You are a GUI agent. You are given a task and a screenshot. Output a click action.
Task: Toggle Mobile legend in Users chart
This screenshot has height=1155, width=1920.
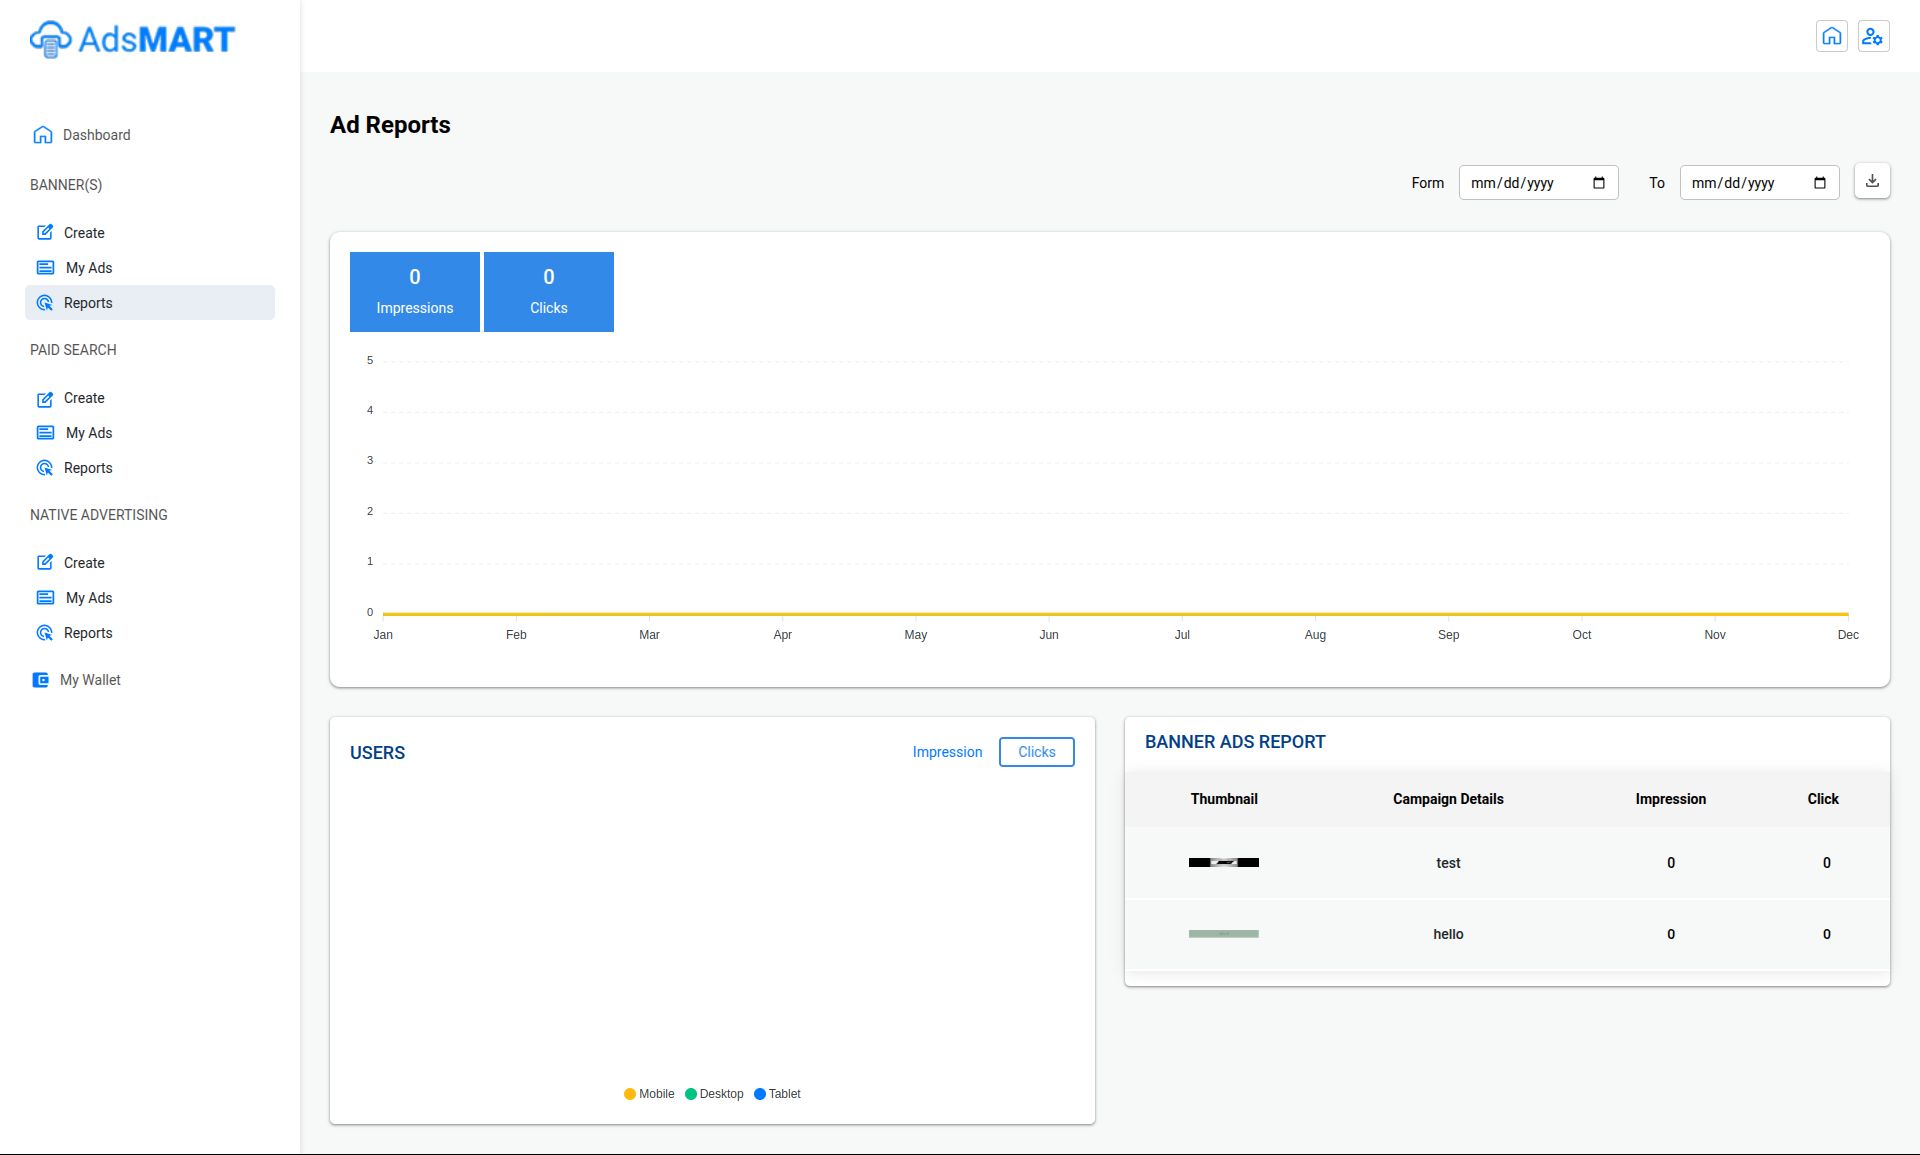(x=649, y=1094)
